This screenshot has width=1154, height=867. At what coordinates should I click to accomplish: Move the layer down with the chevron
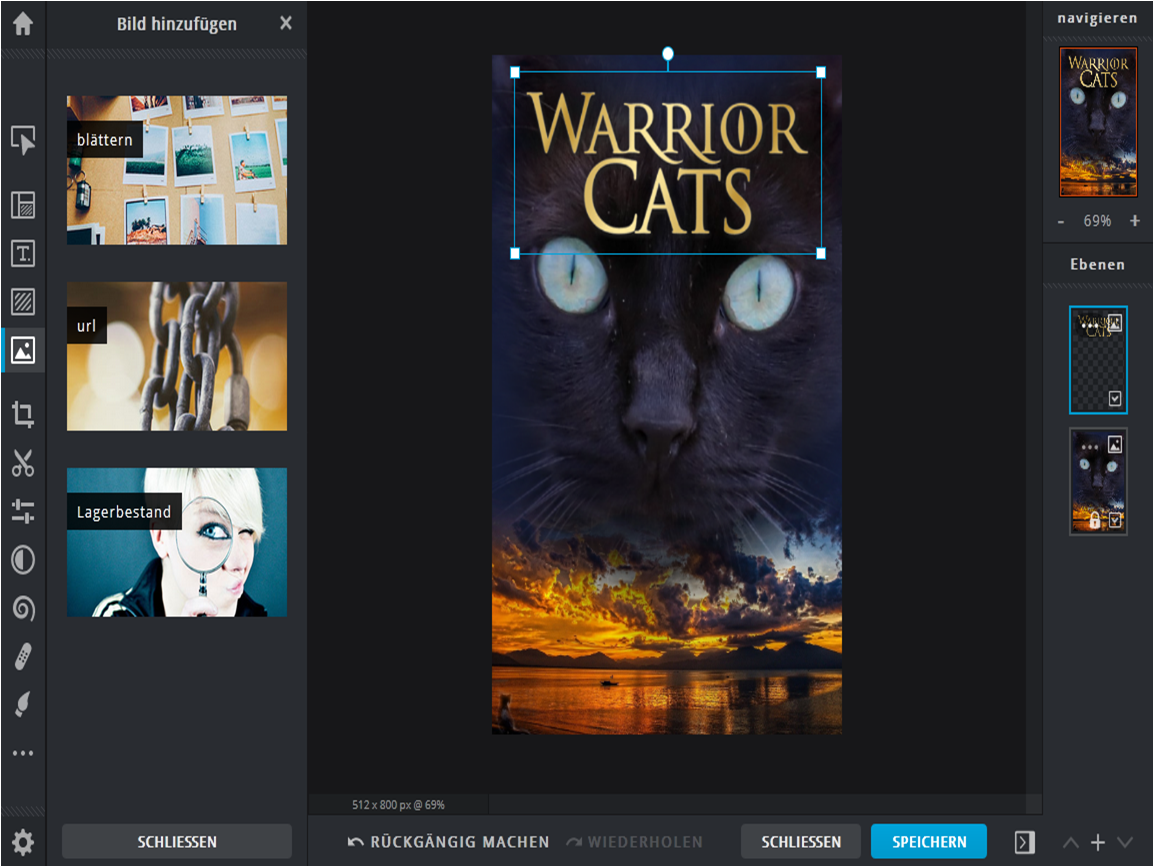1125,842
